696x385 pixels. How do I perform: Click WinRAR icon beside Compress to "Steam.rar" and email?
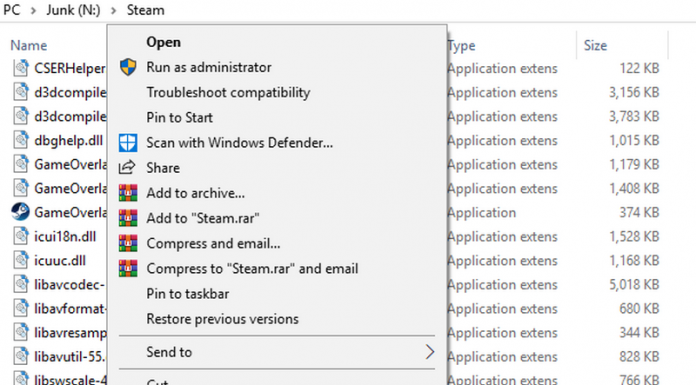128,268
